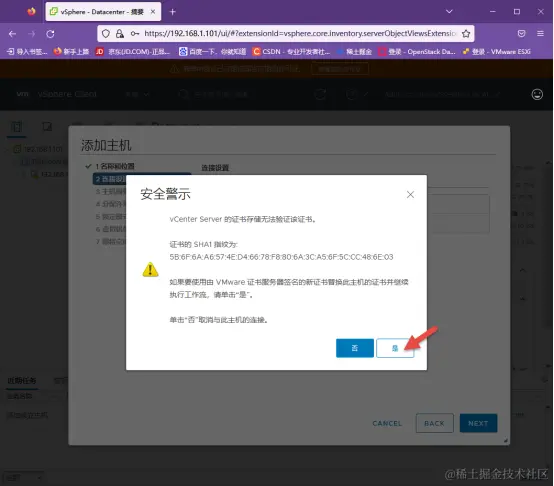Open the OpenStack Dashboard bookmark

[417, 52]
